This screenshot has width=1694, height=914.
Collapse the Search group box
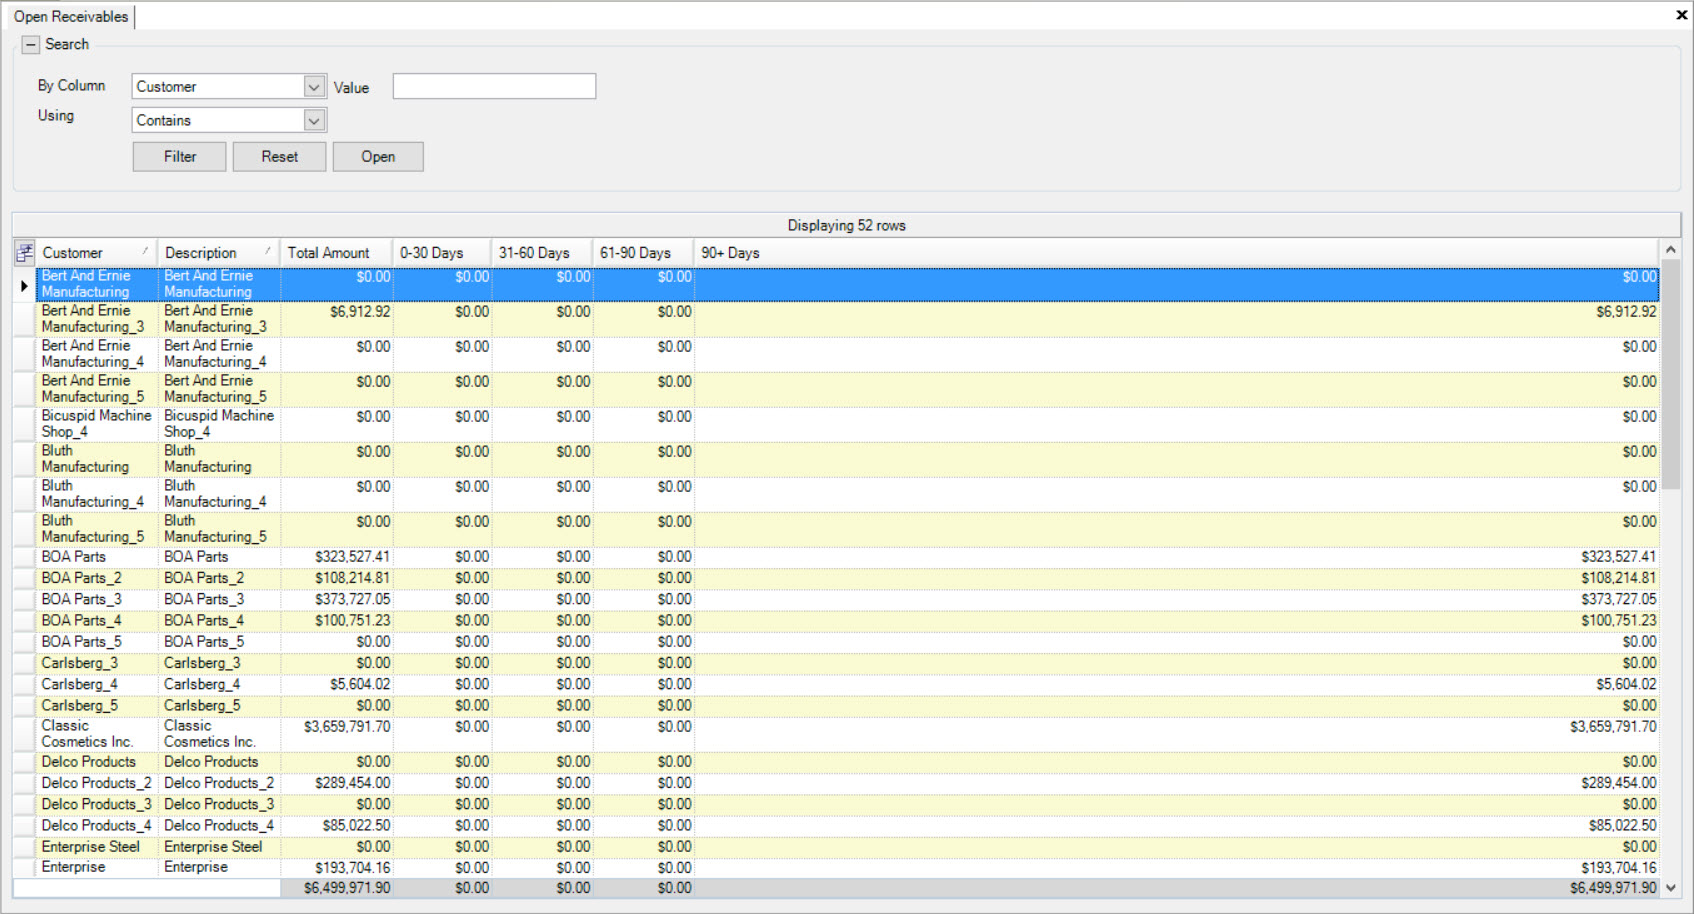coord(31,45)
